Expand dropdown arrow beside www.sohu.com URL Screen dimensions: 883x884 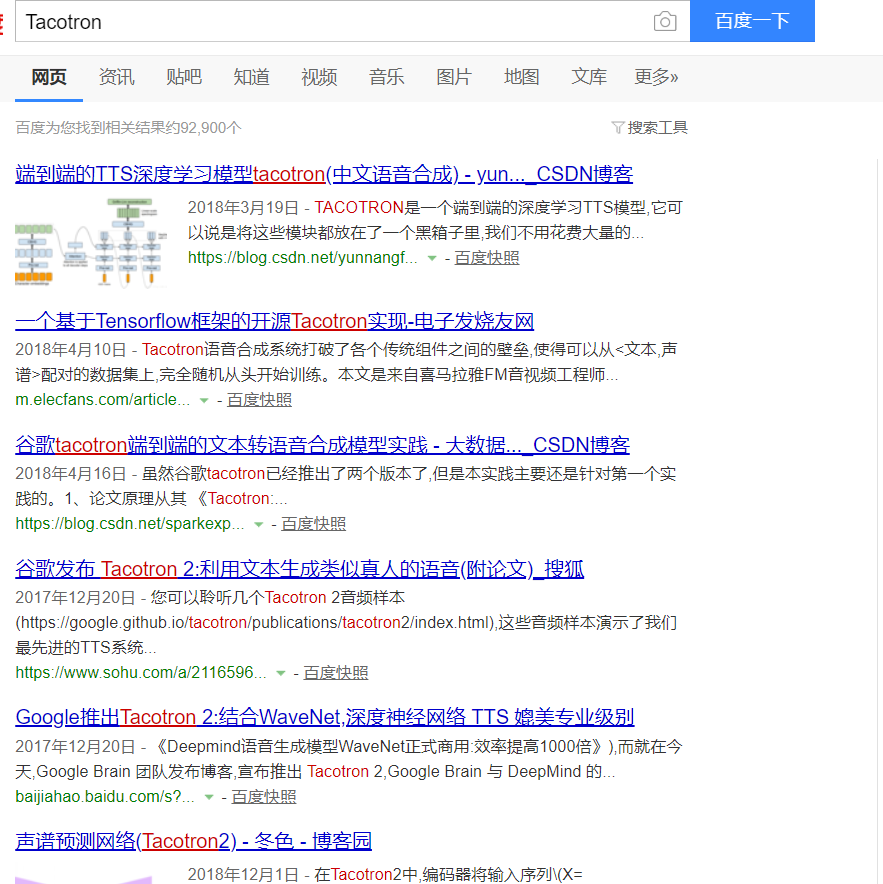[x=280, y=673]
